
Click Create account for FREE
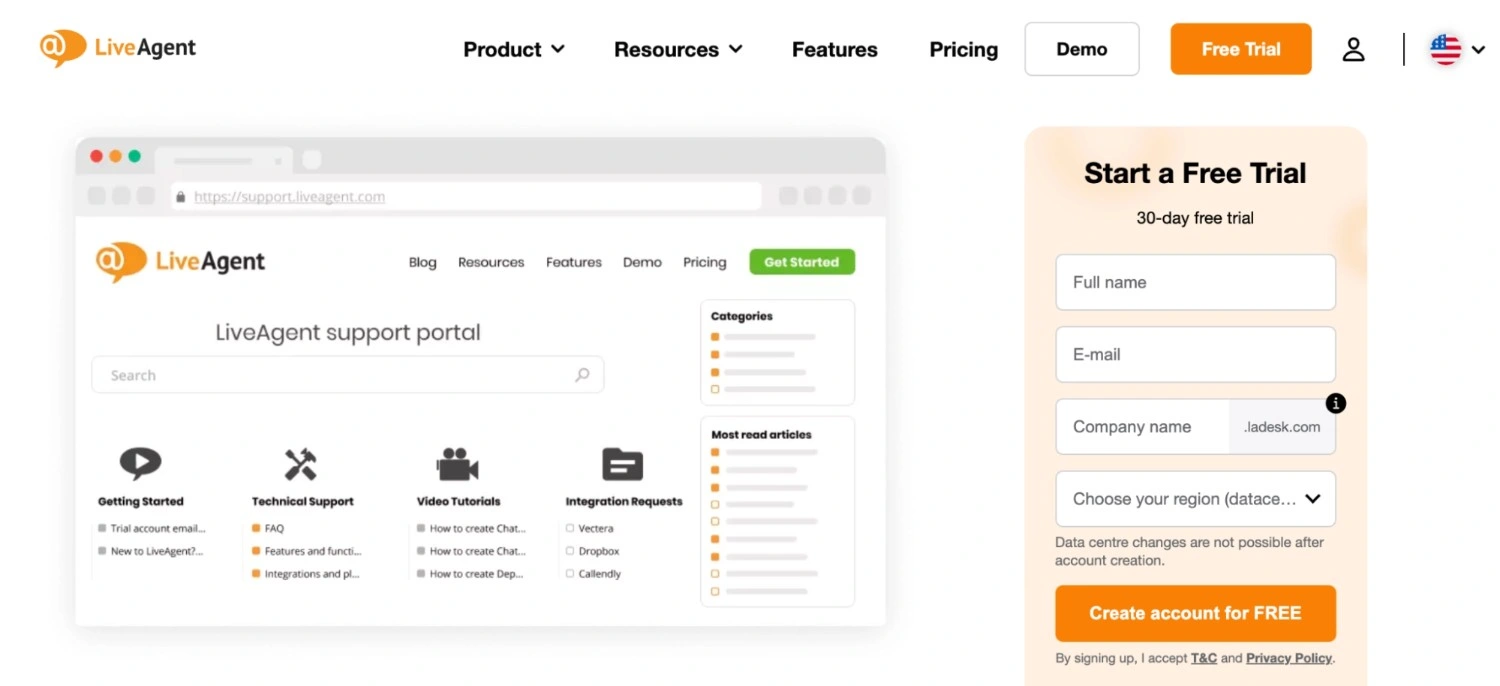tap(1195, 613)
